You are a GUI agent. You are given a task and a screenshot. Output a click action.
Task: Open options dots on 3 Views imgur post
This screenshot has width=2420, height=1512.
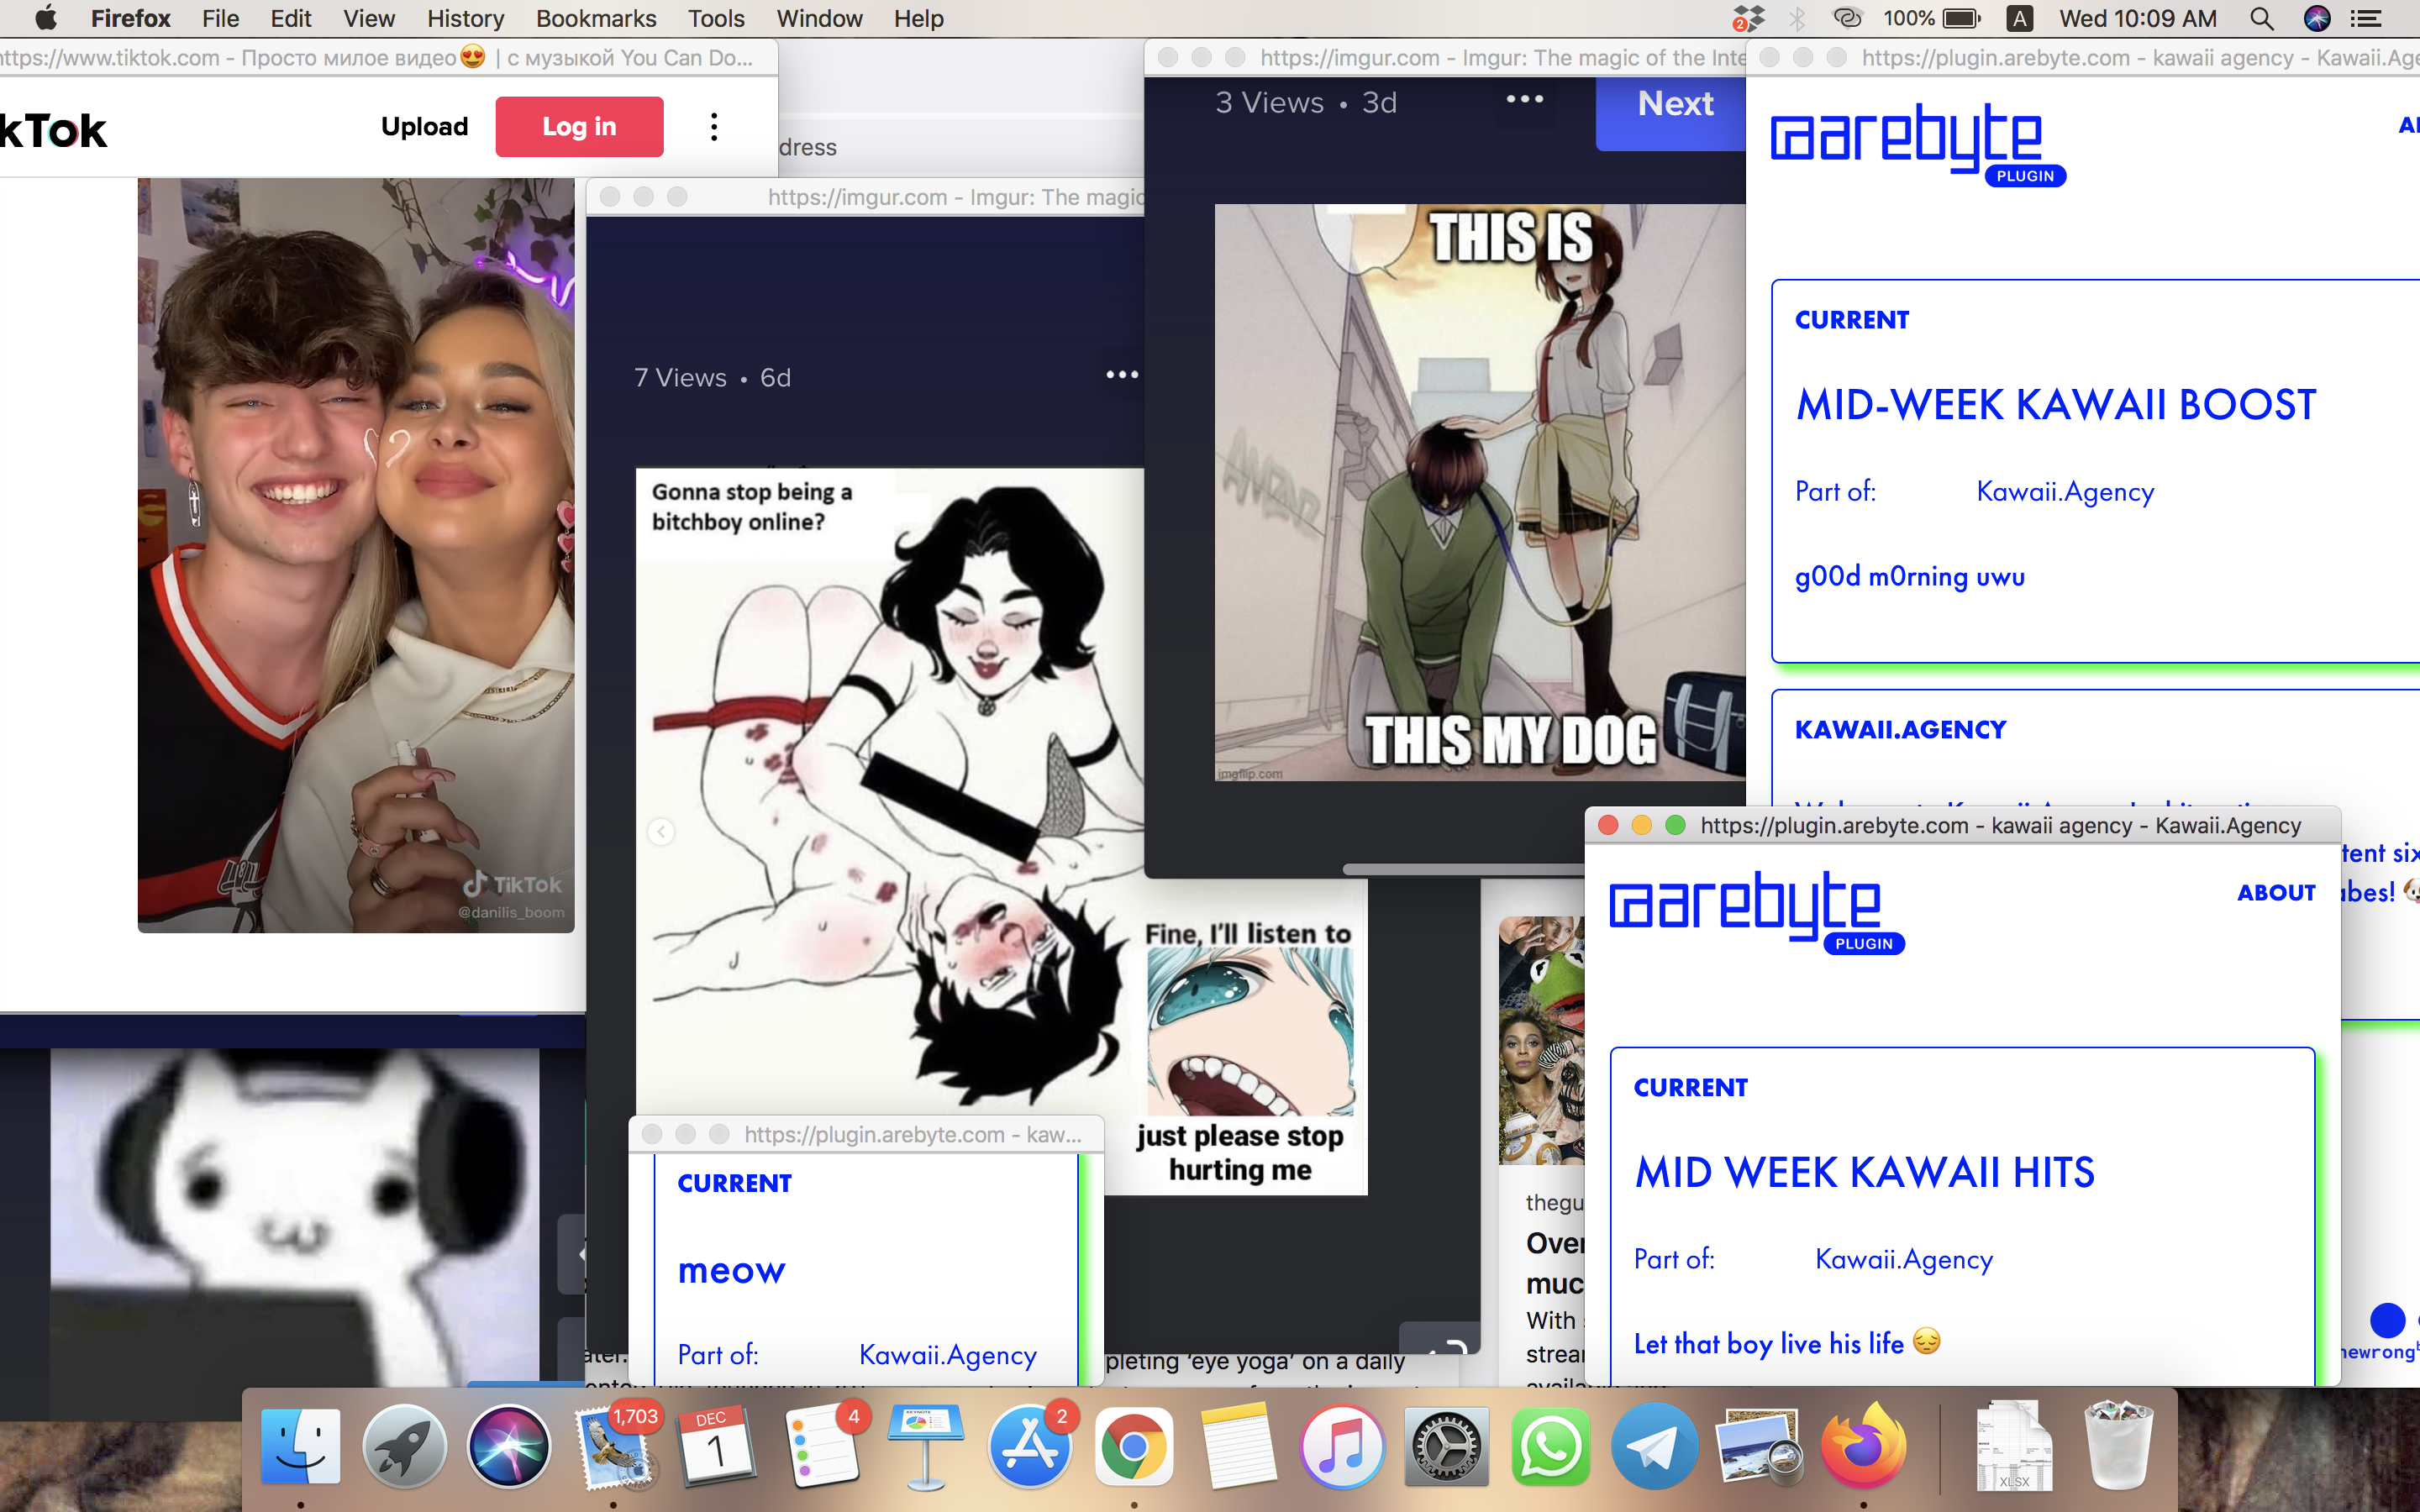click(1524, 99)
